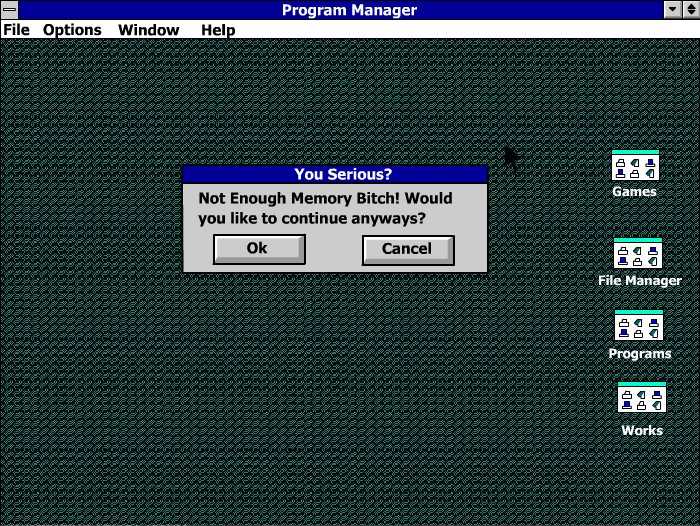Open the Works group icon

pos(642,397)
